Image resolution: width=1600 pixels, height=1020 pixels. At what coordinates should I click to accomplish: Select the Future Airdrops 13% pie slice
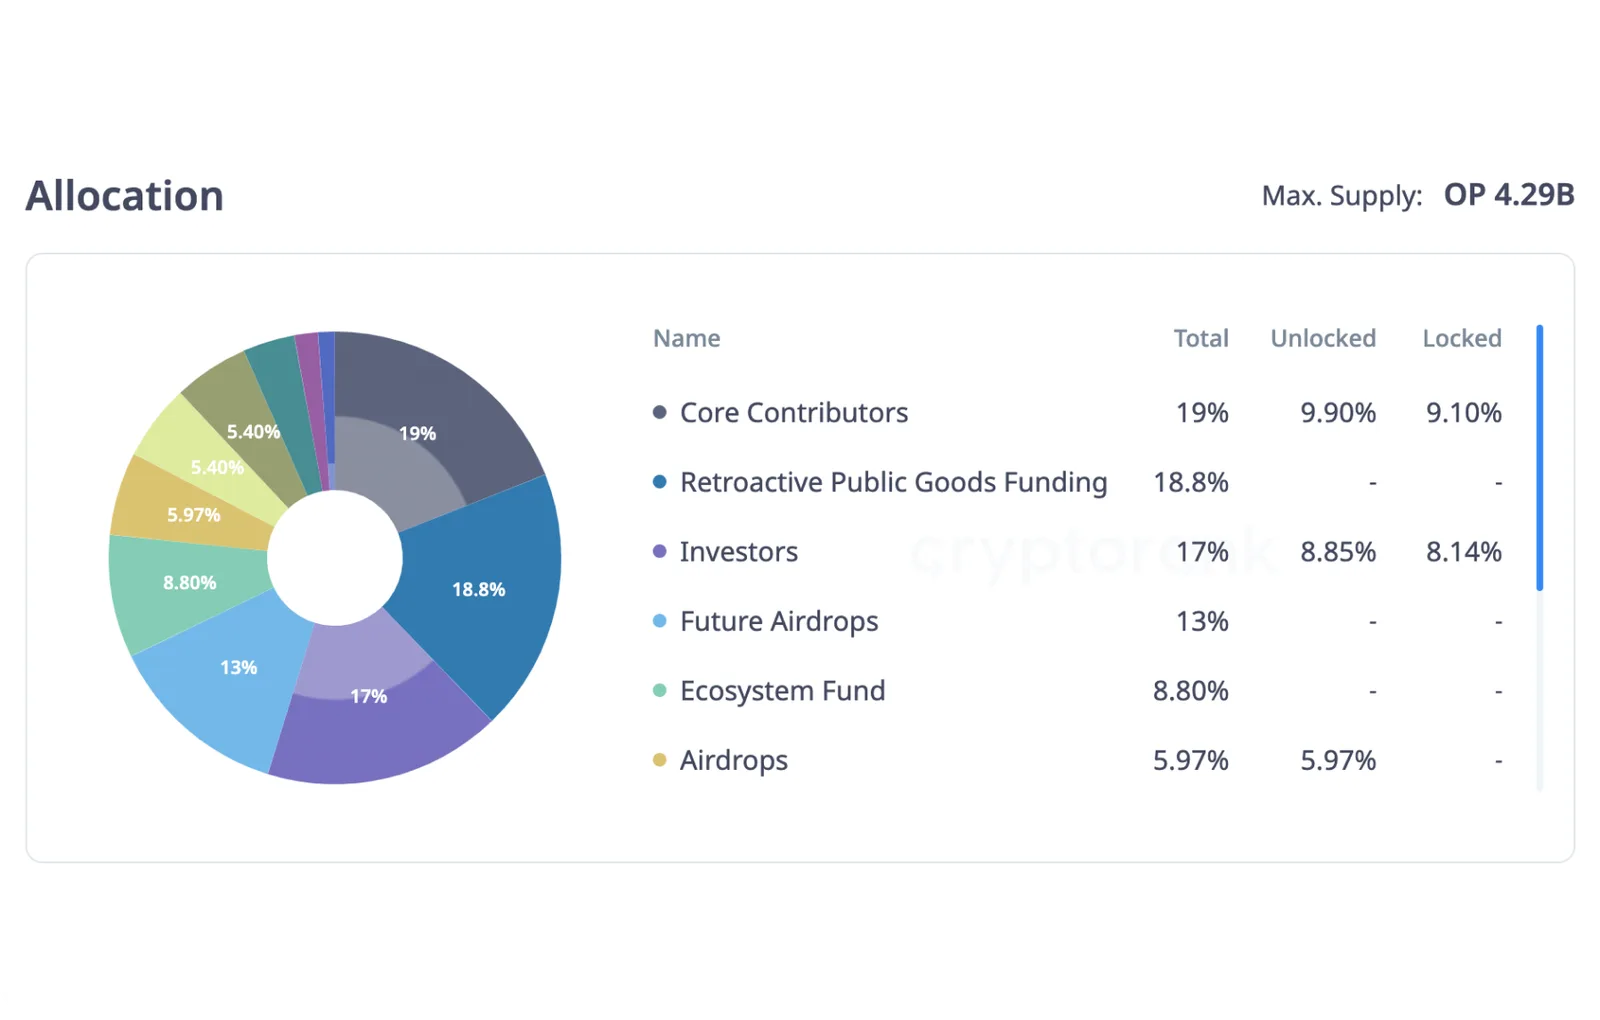225,680
